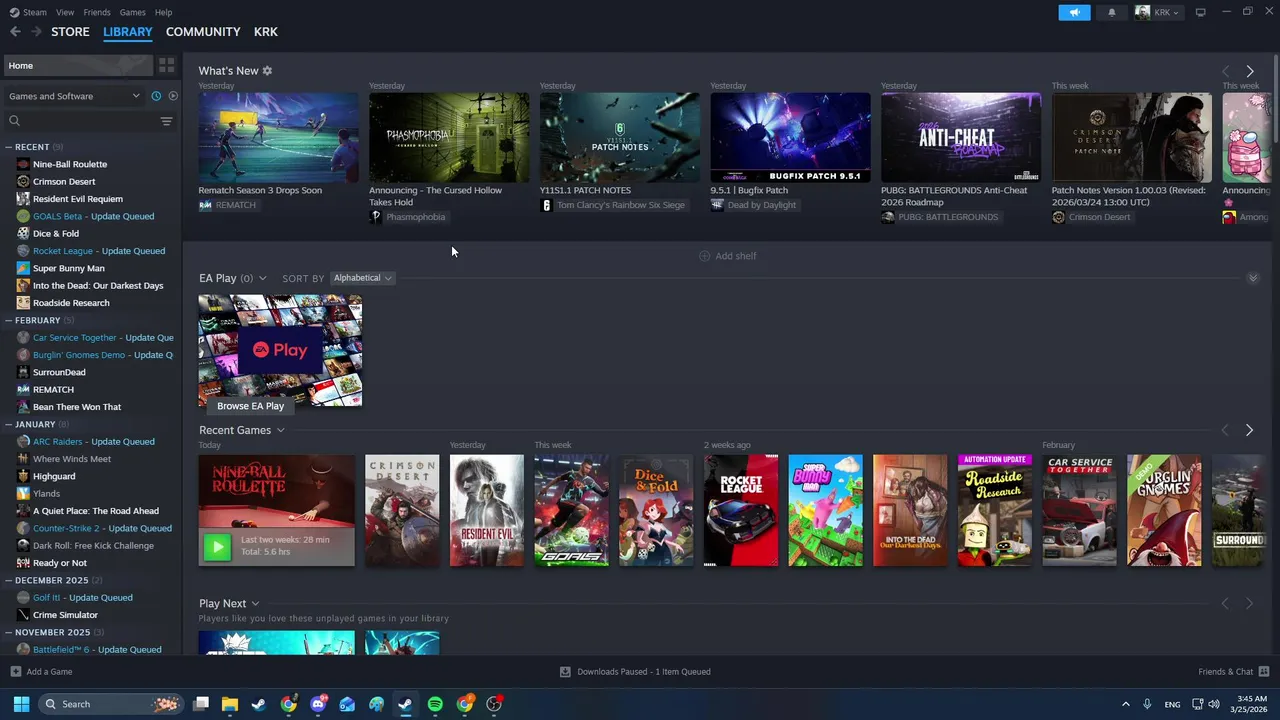Open the EA Play shelf title dropdown
The width and height of the screenshot is (1280, 720).
tap(233, 278)
